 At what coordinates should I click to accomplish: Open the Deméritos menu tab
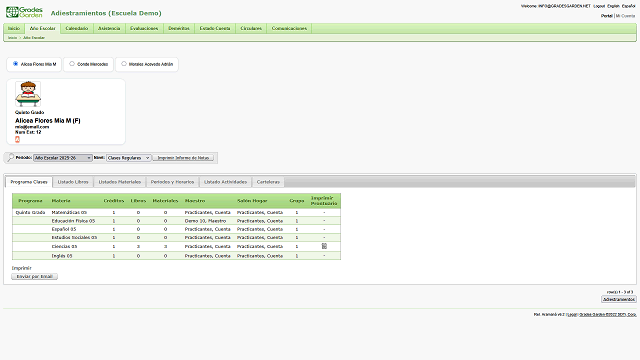179,28
